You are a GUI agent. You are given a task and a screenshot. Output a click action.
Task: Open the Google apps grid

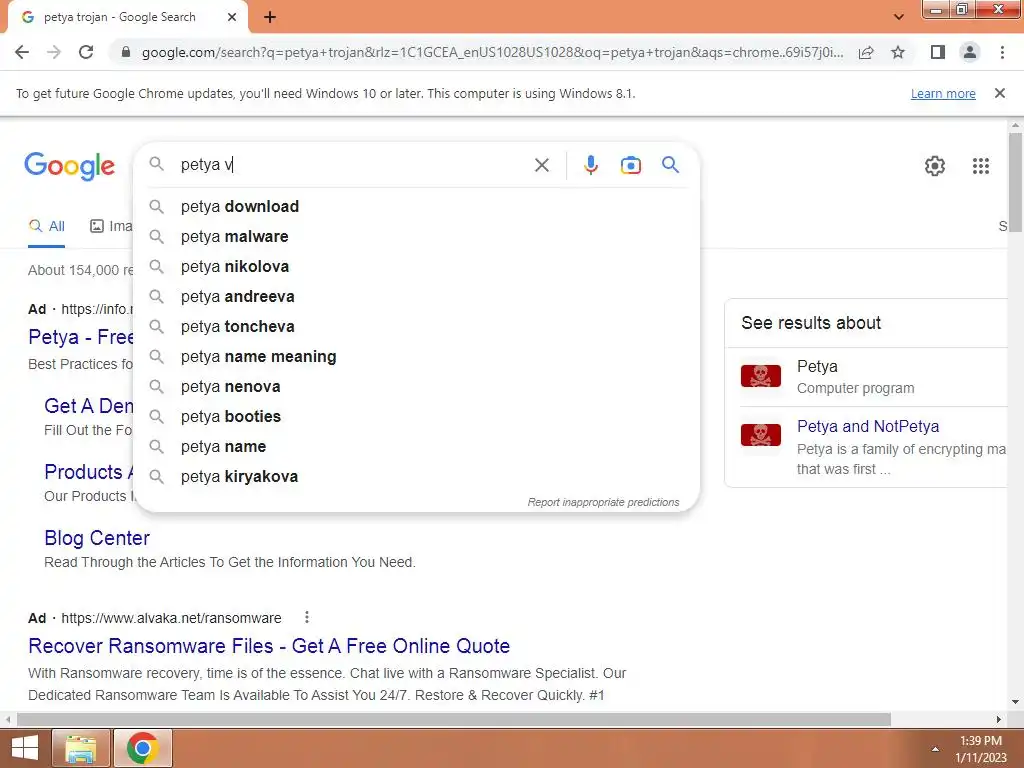pos(980,166)
